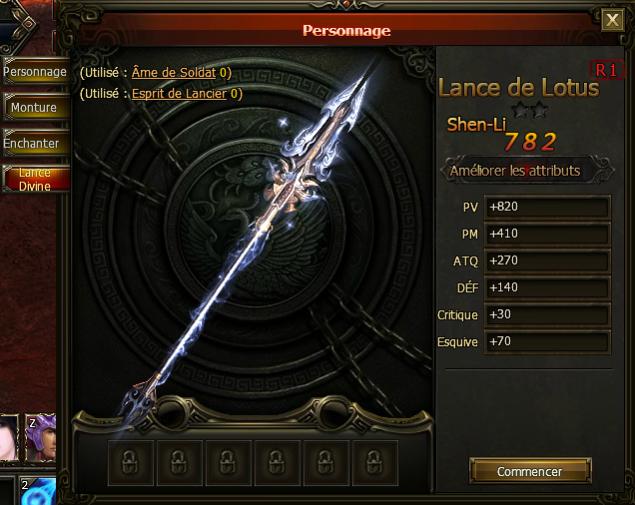Click the first locked slot icon
This screenshot has width=635, height=505.
pyautogui.click(x=131, y=462)
